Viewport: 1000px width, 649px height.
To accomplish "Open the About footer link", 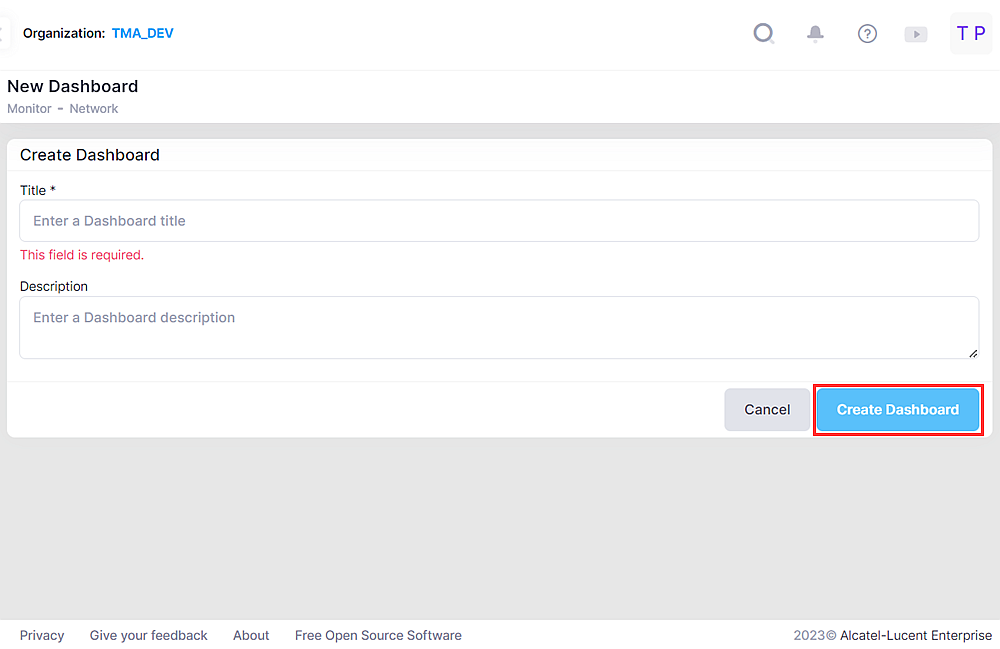I will coord(251,635).
